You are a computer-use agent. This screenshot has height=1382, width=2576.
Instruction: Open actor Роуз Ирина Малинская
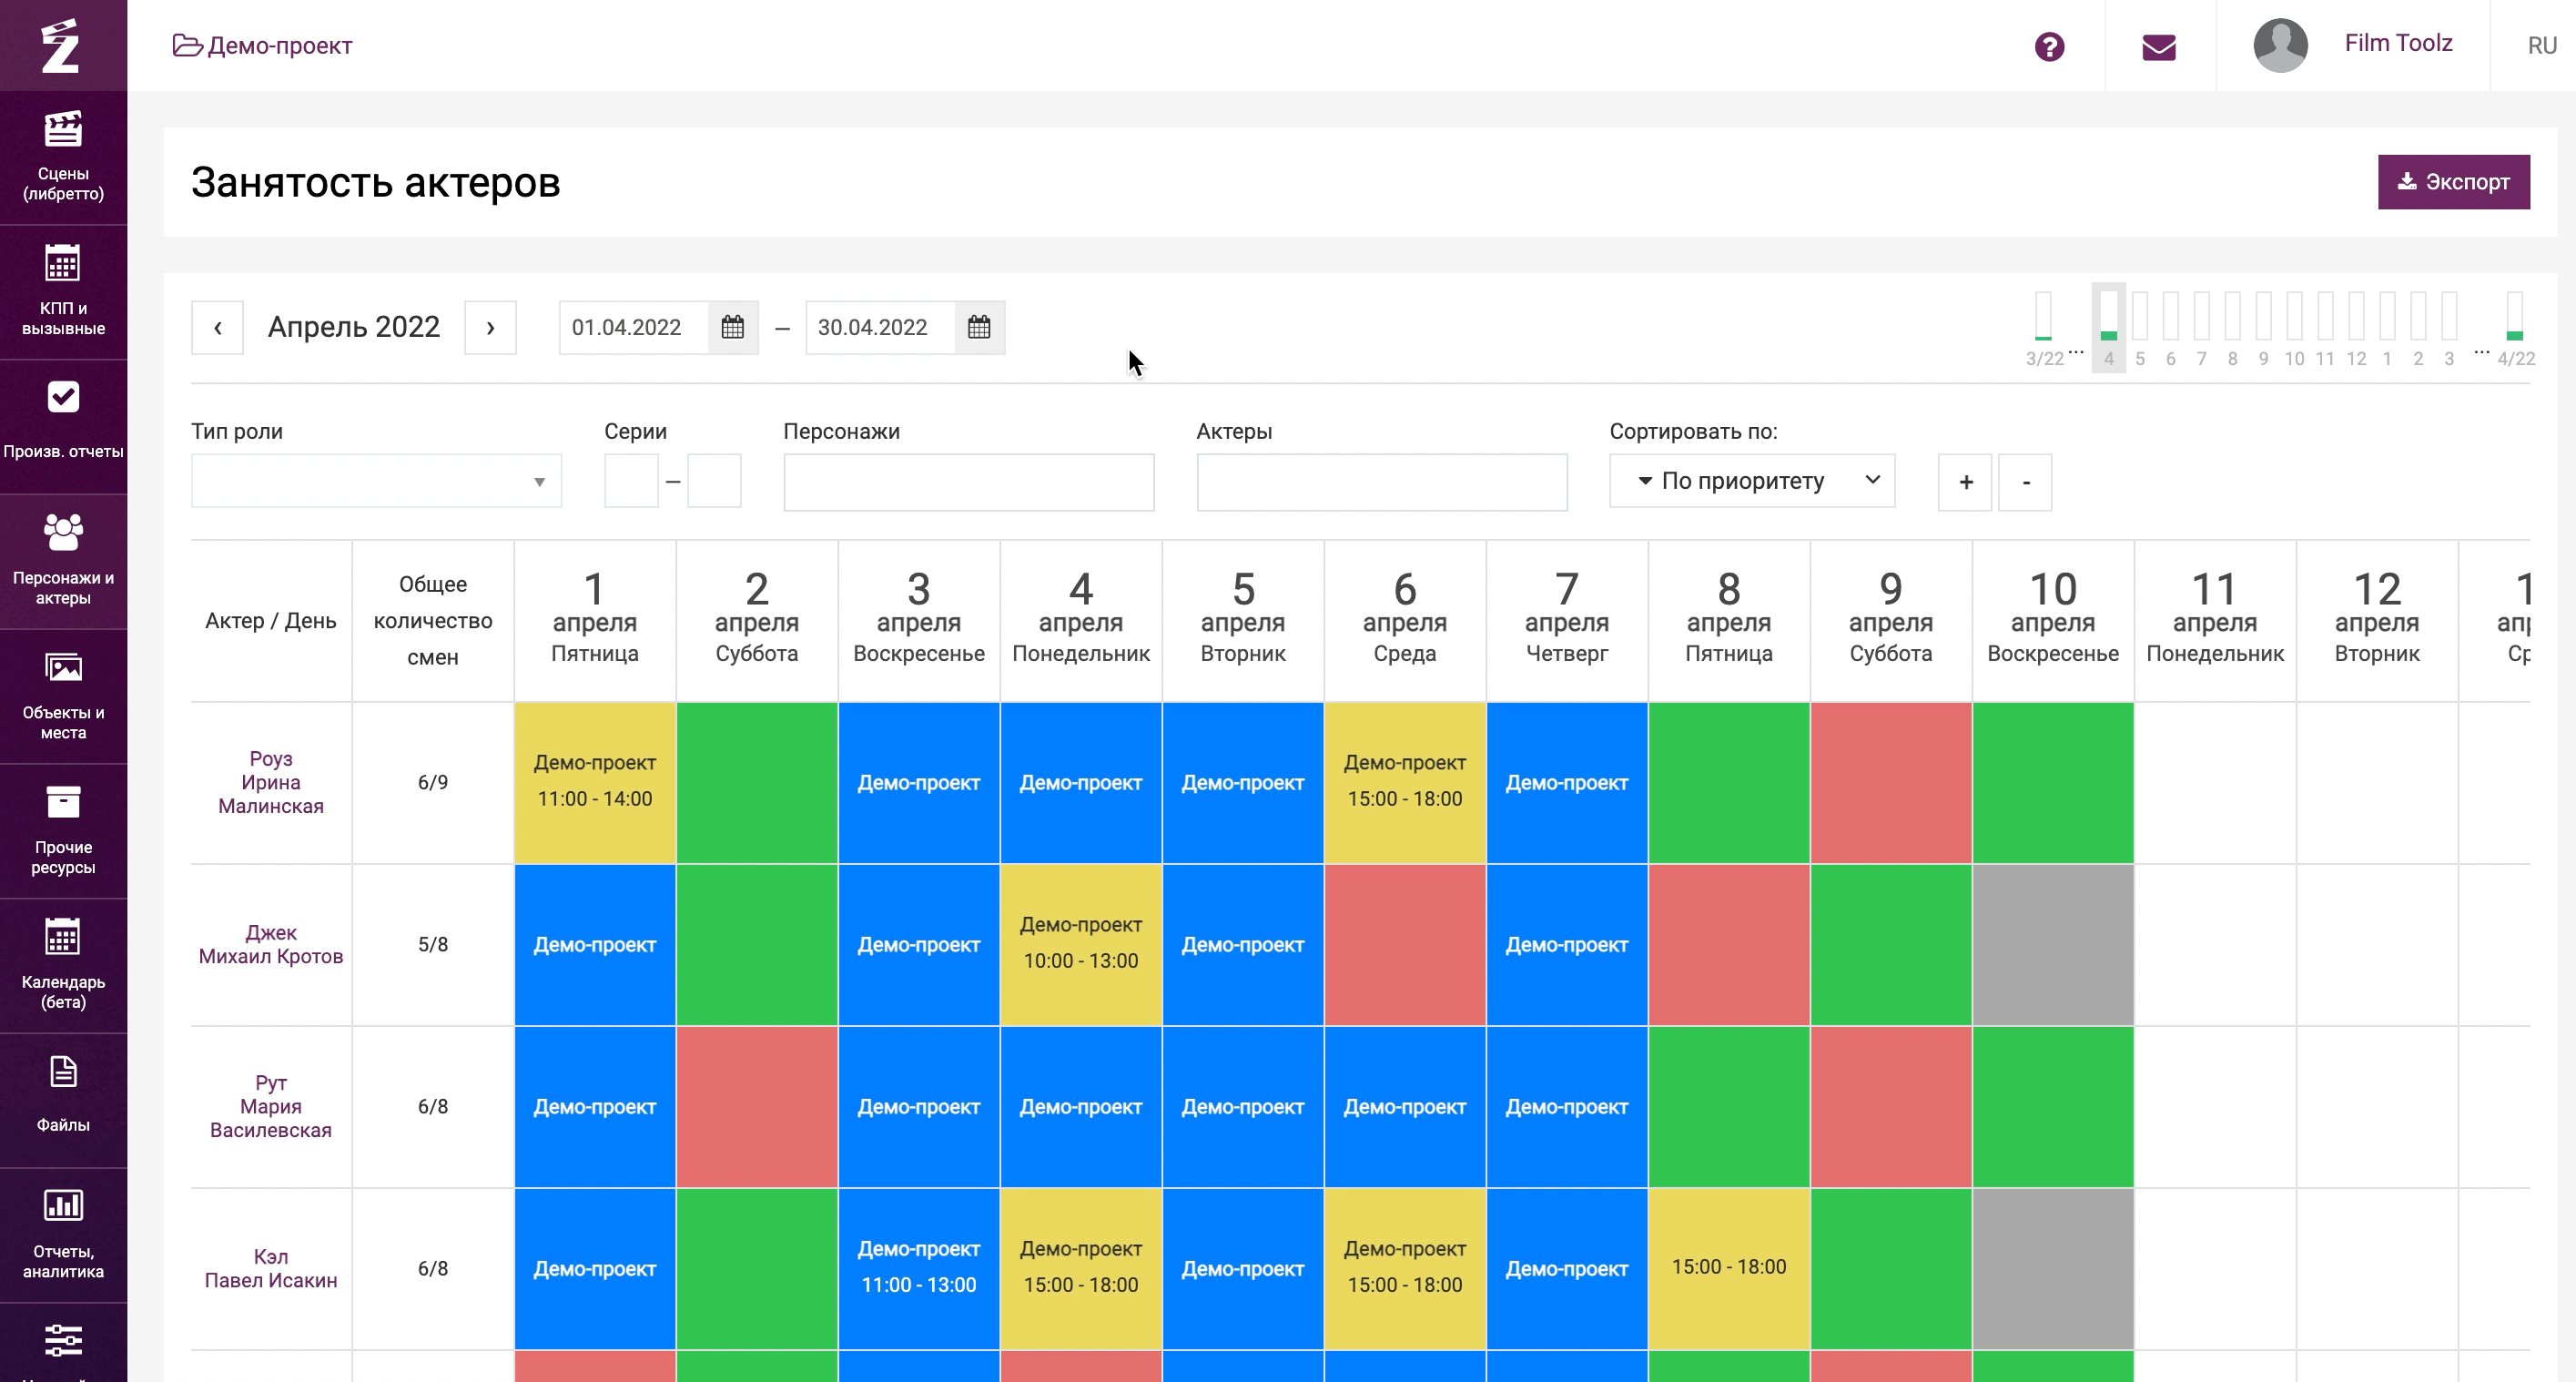point(270,782)
